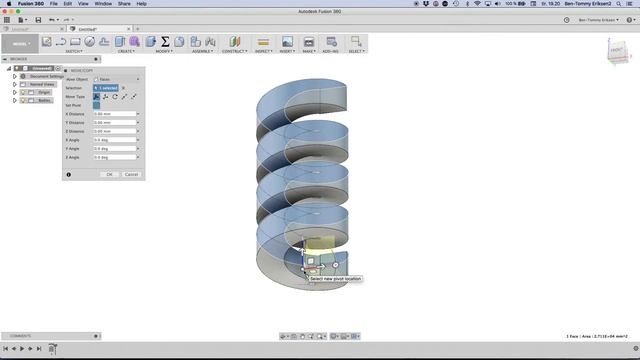This screenshot has width=640, height=360.
Task: Choose Point to Point move type icon
Action: (x=124, y=97)
